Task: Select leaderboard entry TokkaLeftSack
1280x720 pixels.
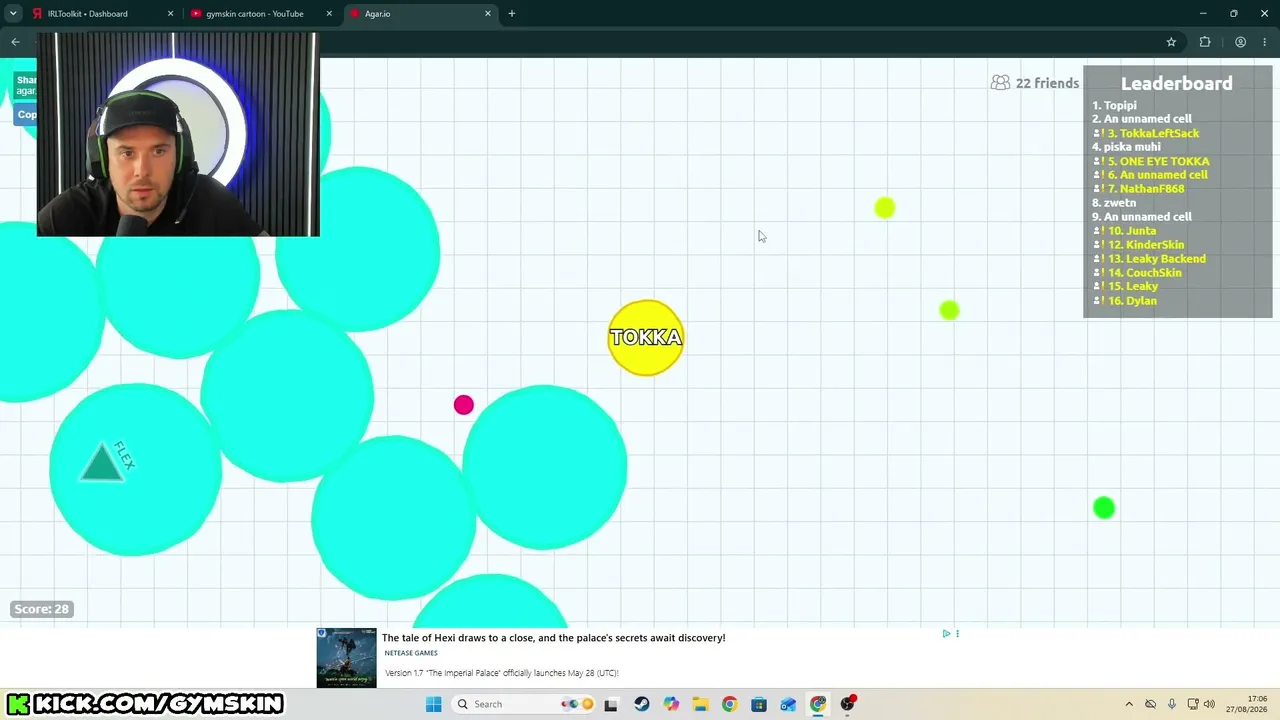Action: [x=1145, y=133]
